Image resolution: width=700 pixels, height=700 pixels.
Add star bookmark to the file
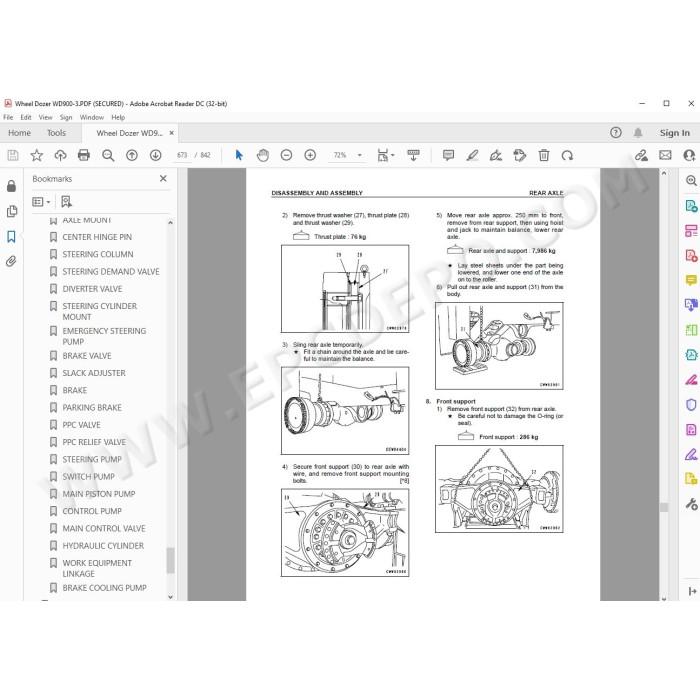pyautogui.click(x=37, y=155)
